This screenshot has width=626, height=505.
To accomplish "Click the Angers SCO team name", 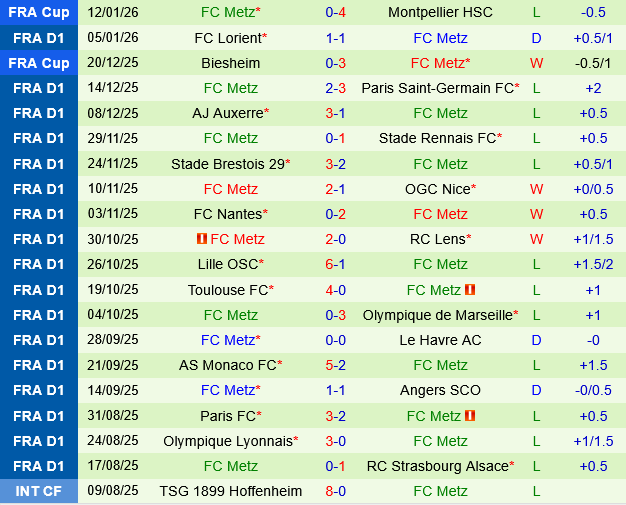I will pos(440,390).
